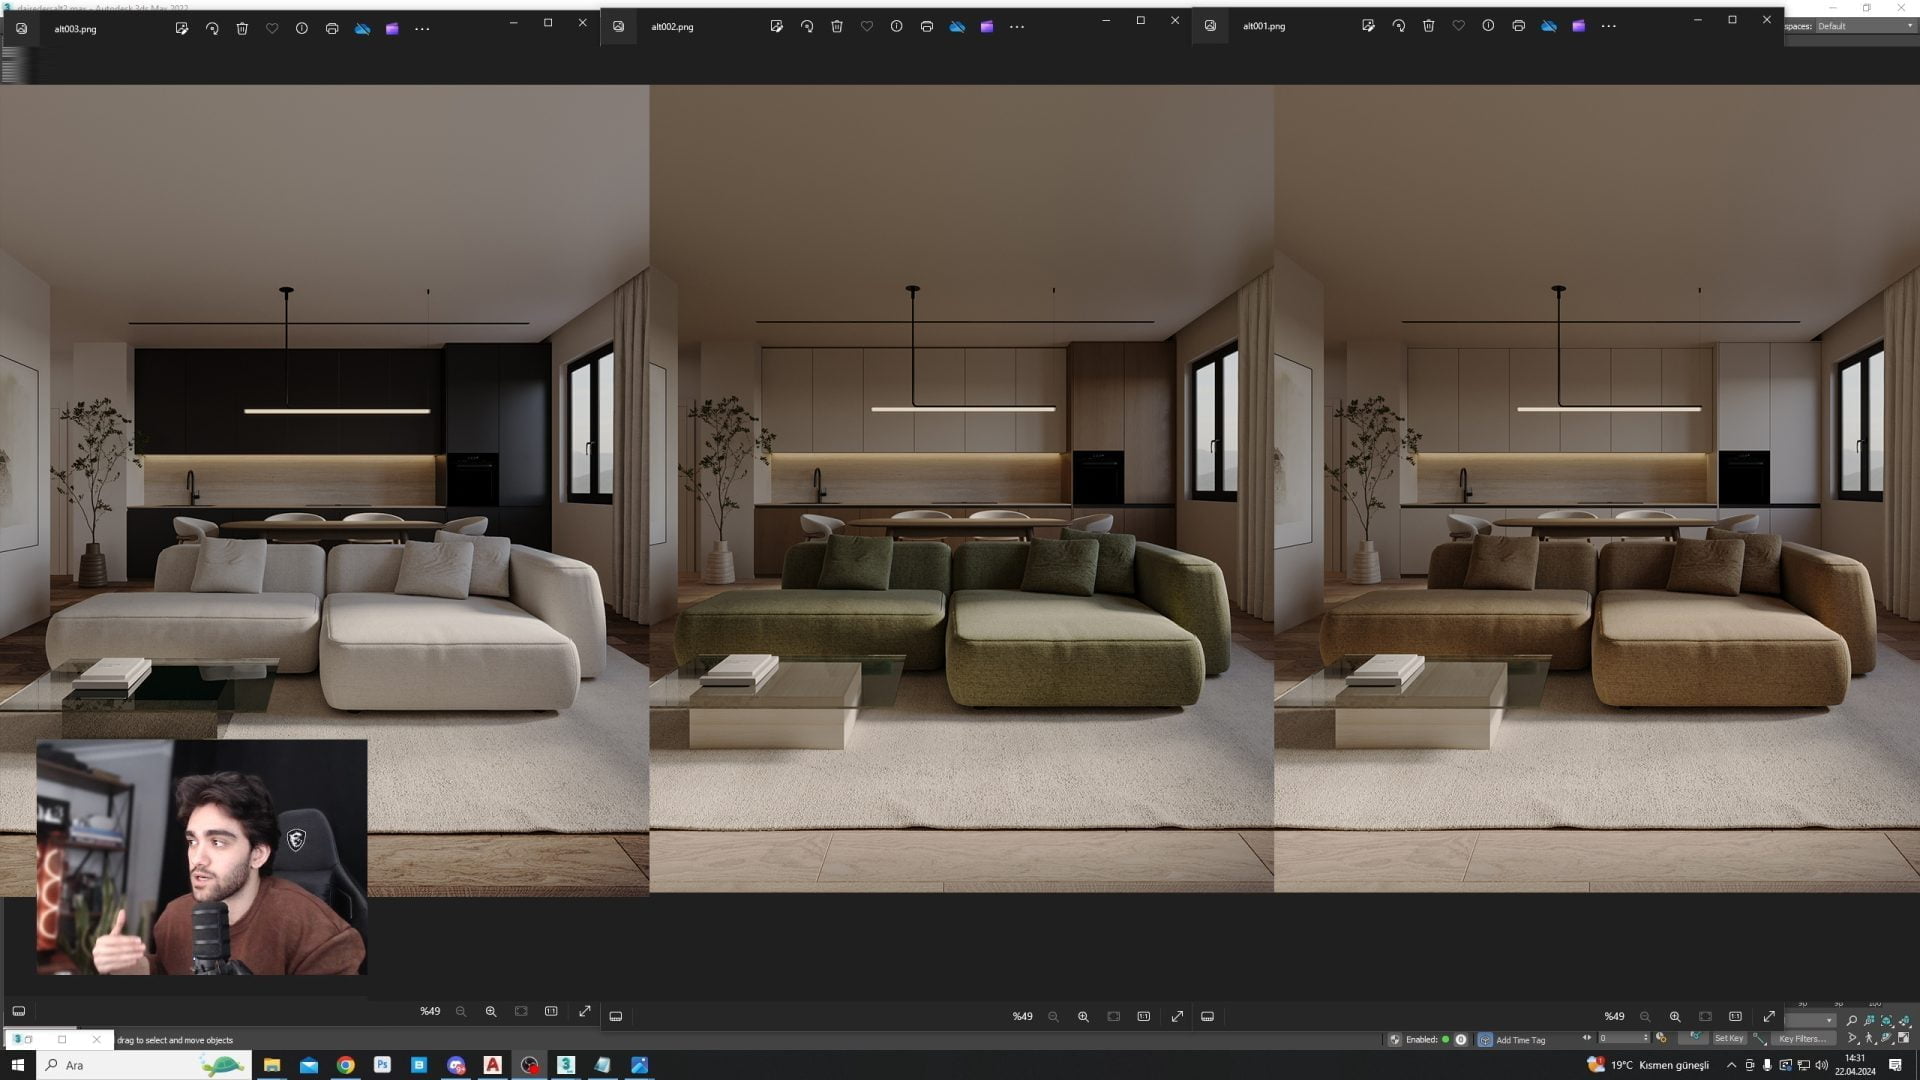Click OneDrive cloud icon in alt001.png window
The width and height of the screenshot is (1920, 1080).
coord(1548,26)
